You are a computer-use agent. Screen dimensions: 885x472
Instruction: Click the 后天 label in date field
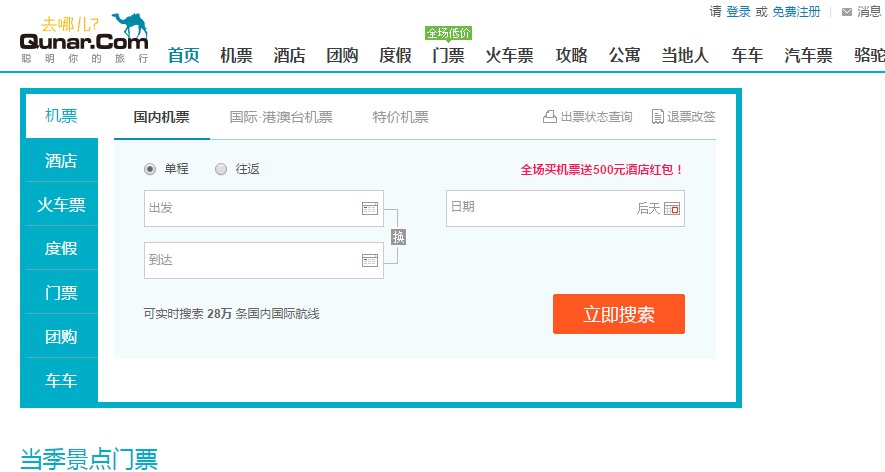648,209
